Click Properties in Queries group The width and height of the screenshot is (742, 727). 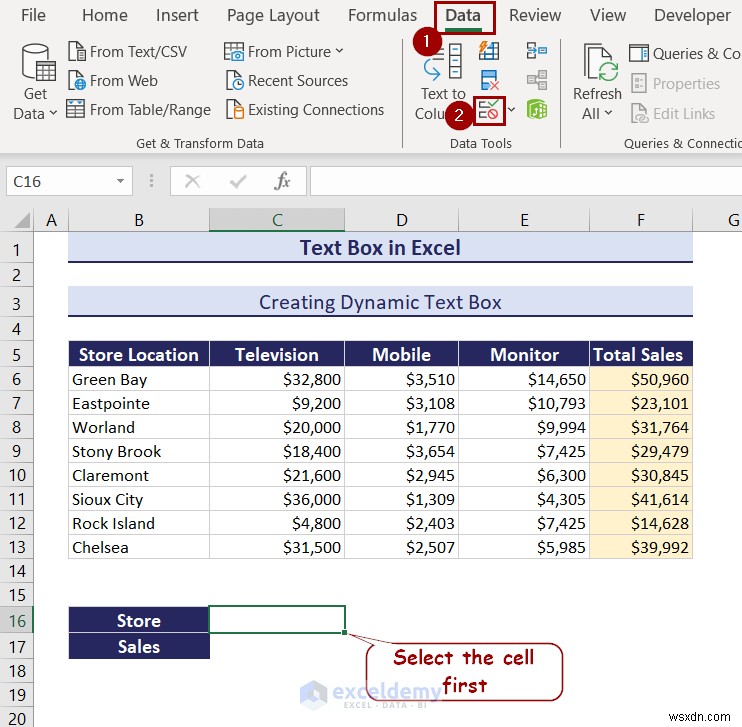(x=676, y=83)
